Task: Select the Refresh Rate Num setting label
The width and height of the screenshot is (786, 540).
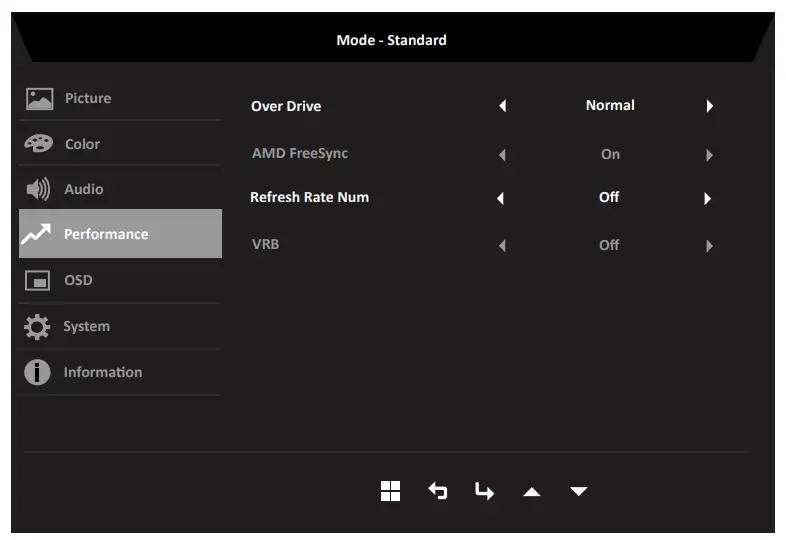Action: coord(309,198)
